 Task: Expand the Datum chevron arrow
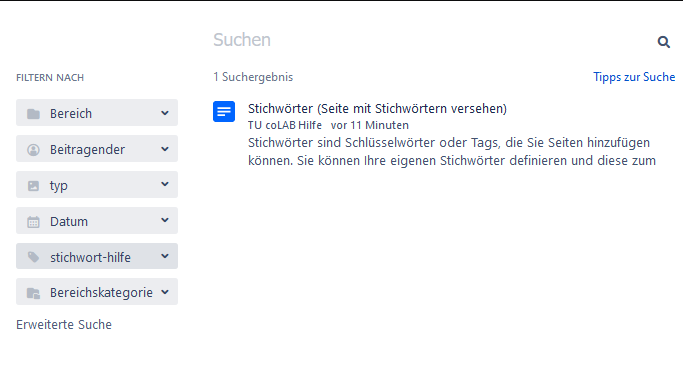165,220
